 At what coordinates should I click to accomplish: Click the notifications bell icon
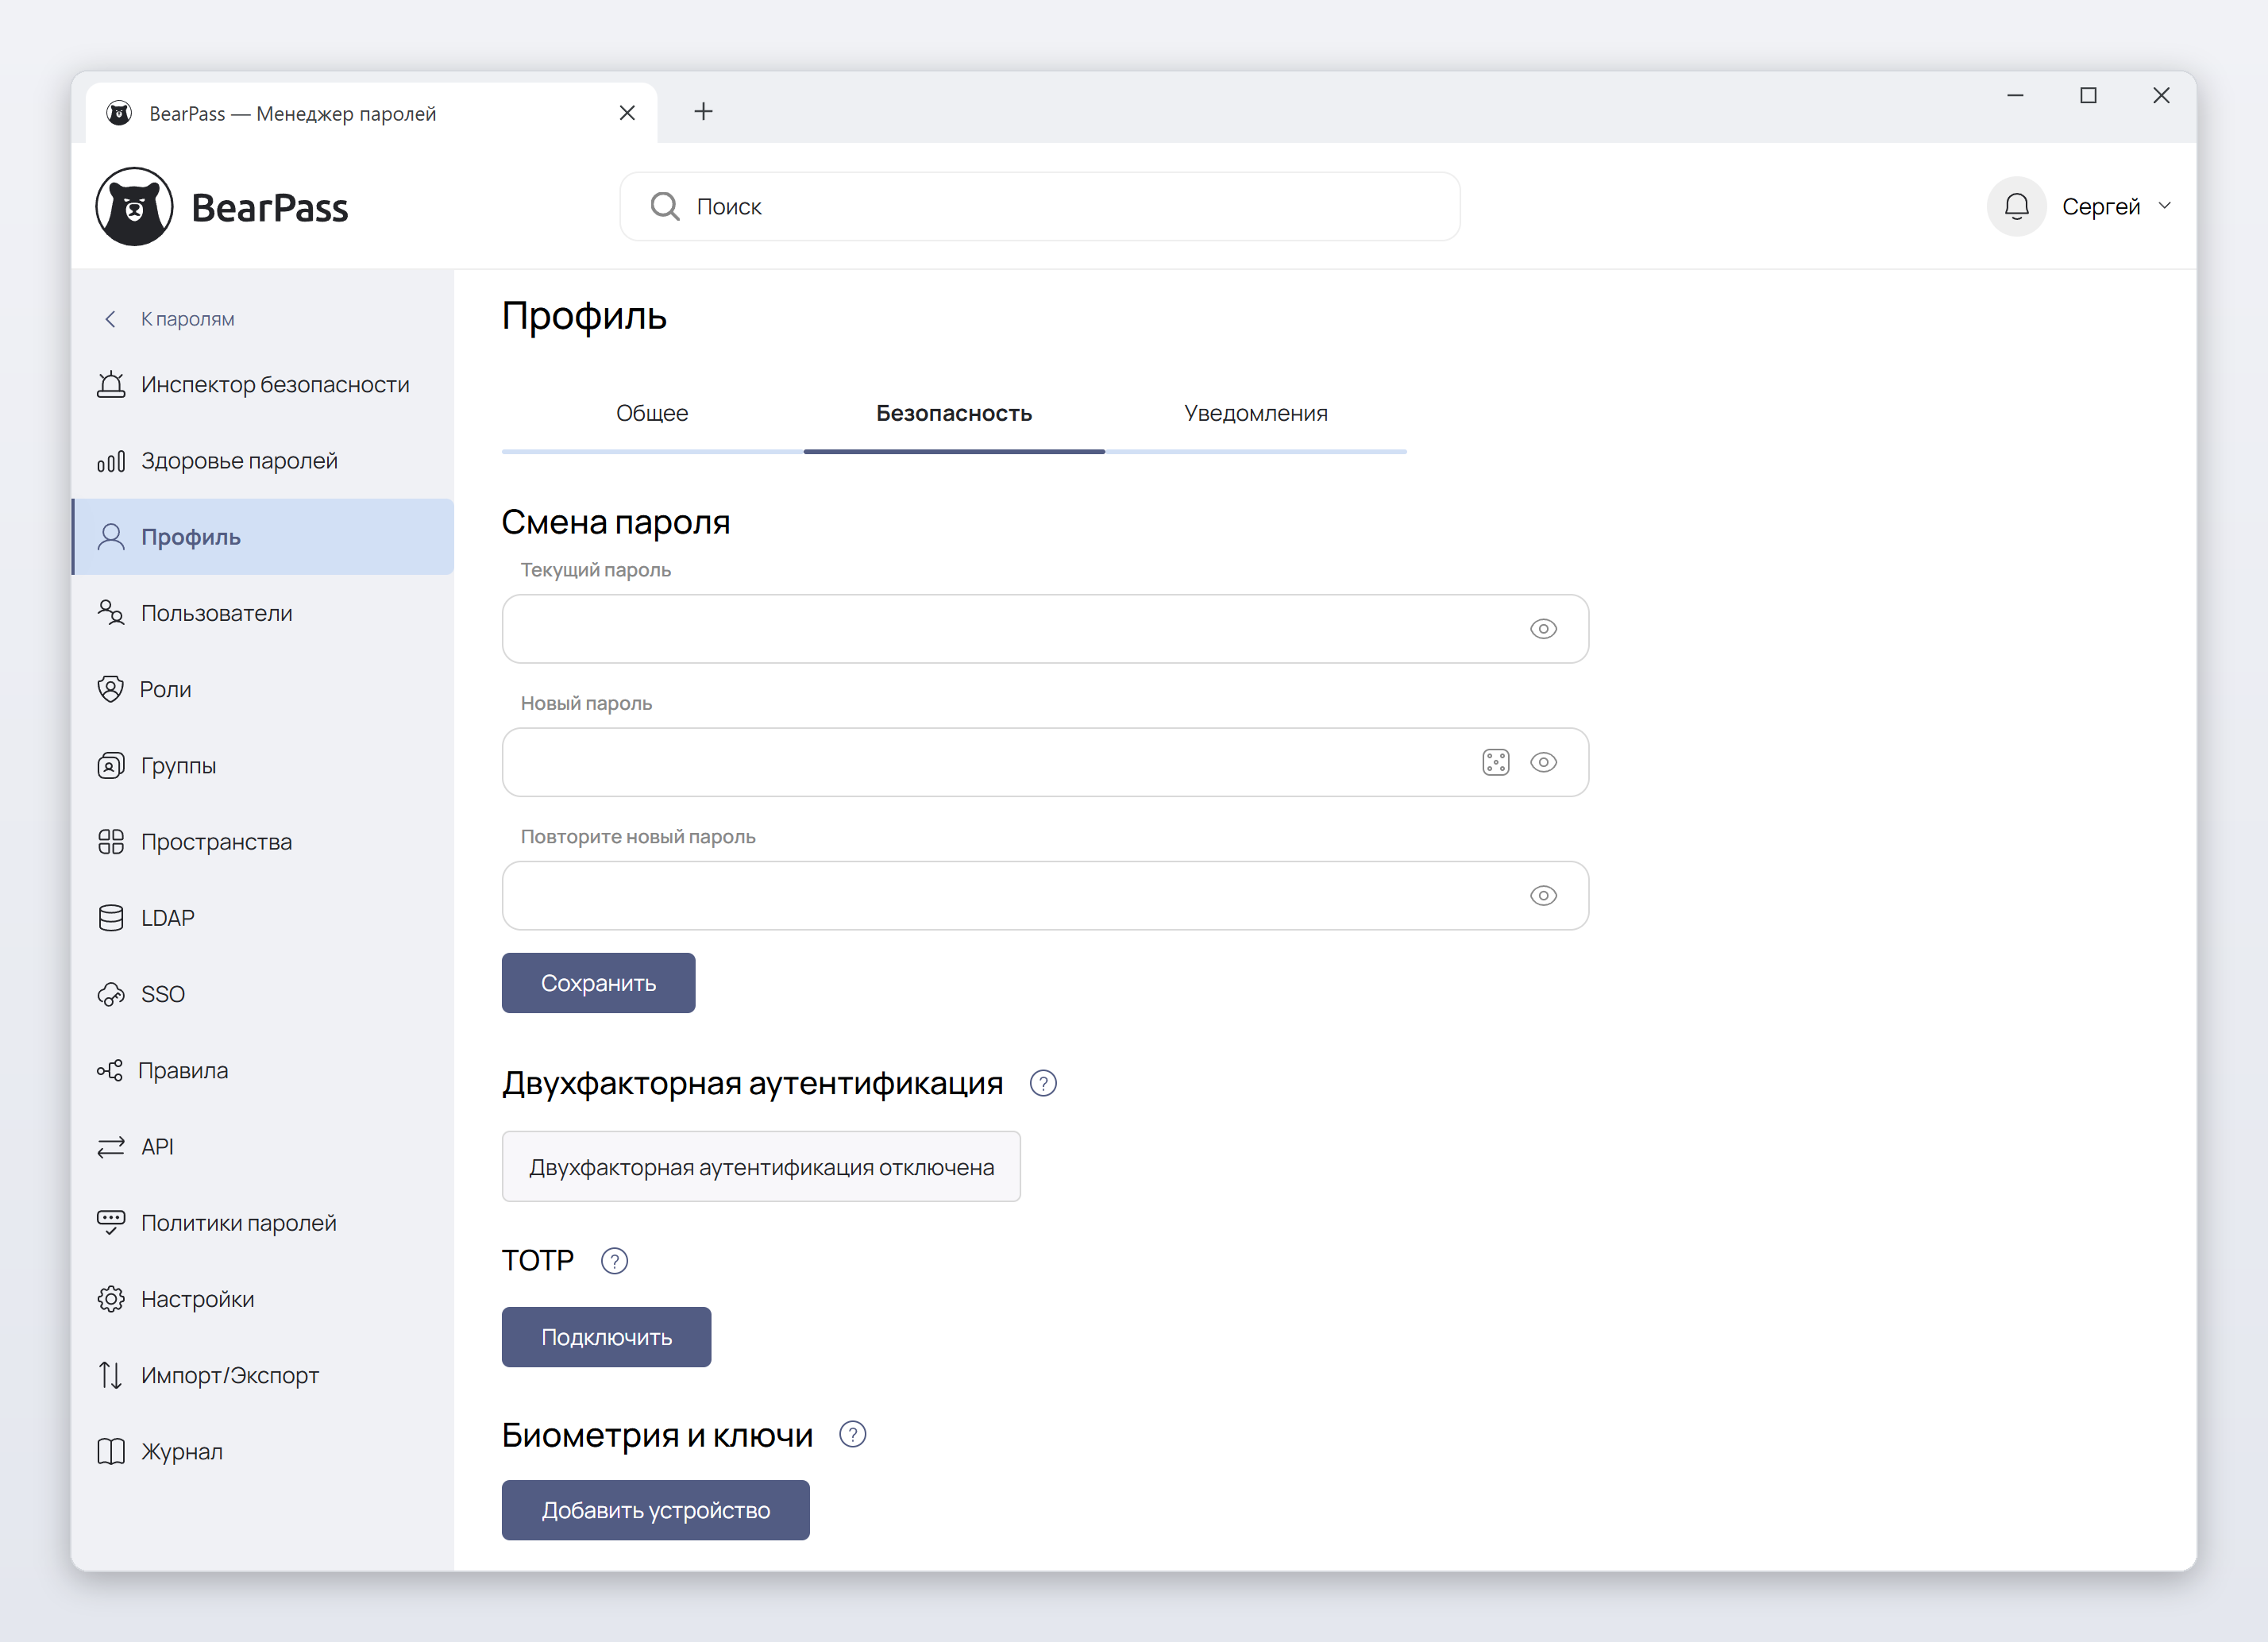(x=2016, y=207)
